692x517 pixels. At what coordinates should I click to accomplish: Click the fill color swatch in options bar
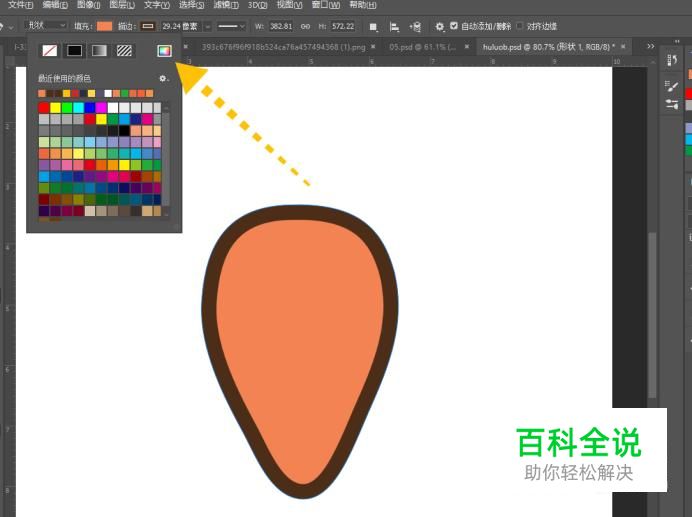tap(105, 26)
